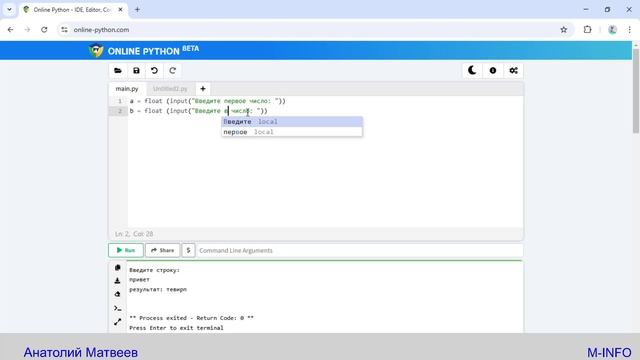Run the Python program

(126, 250)
